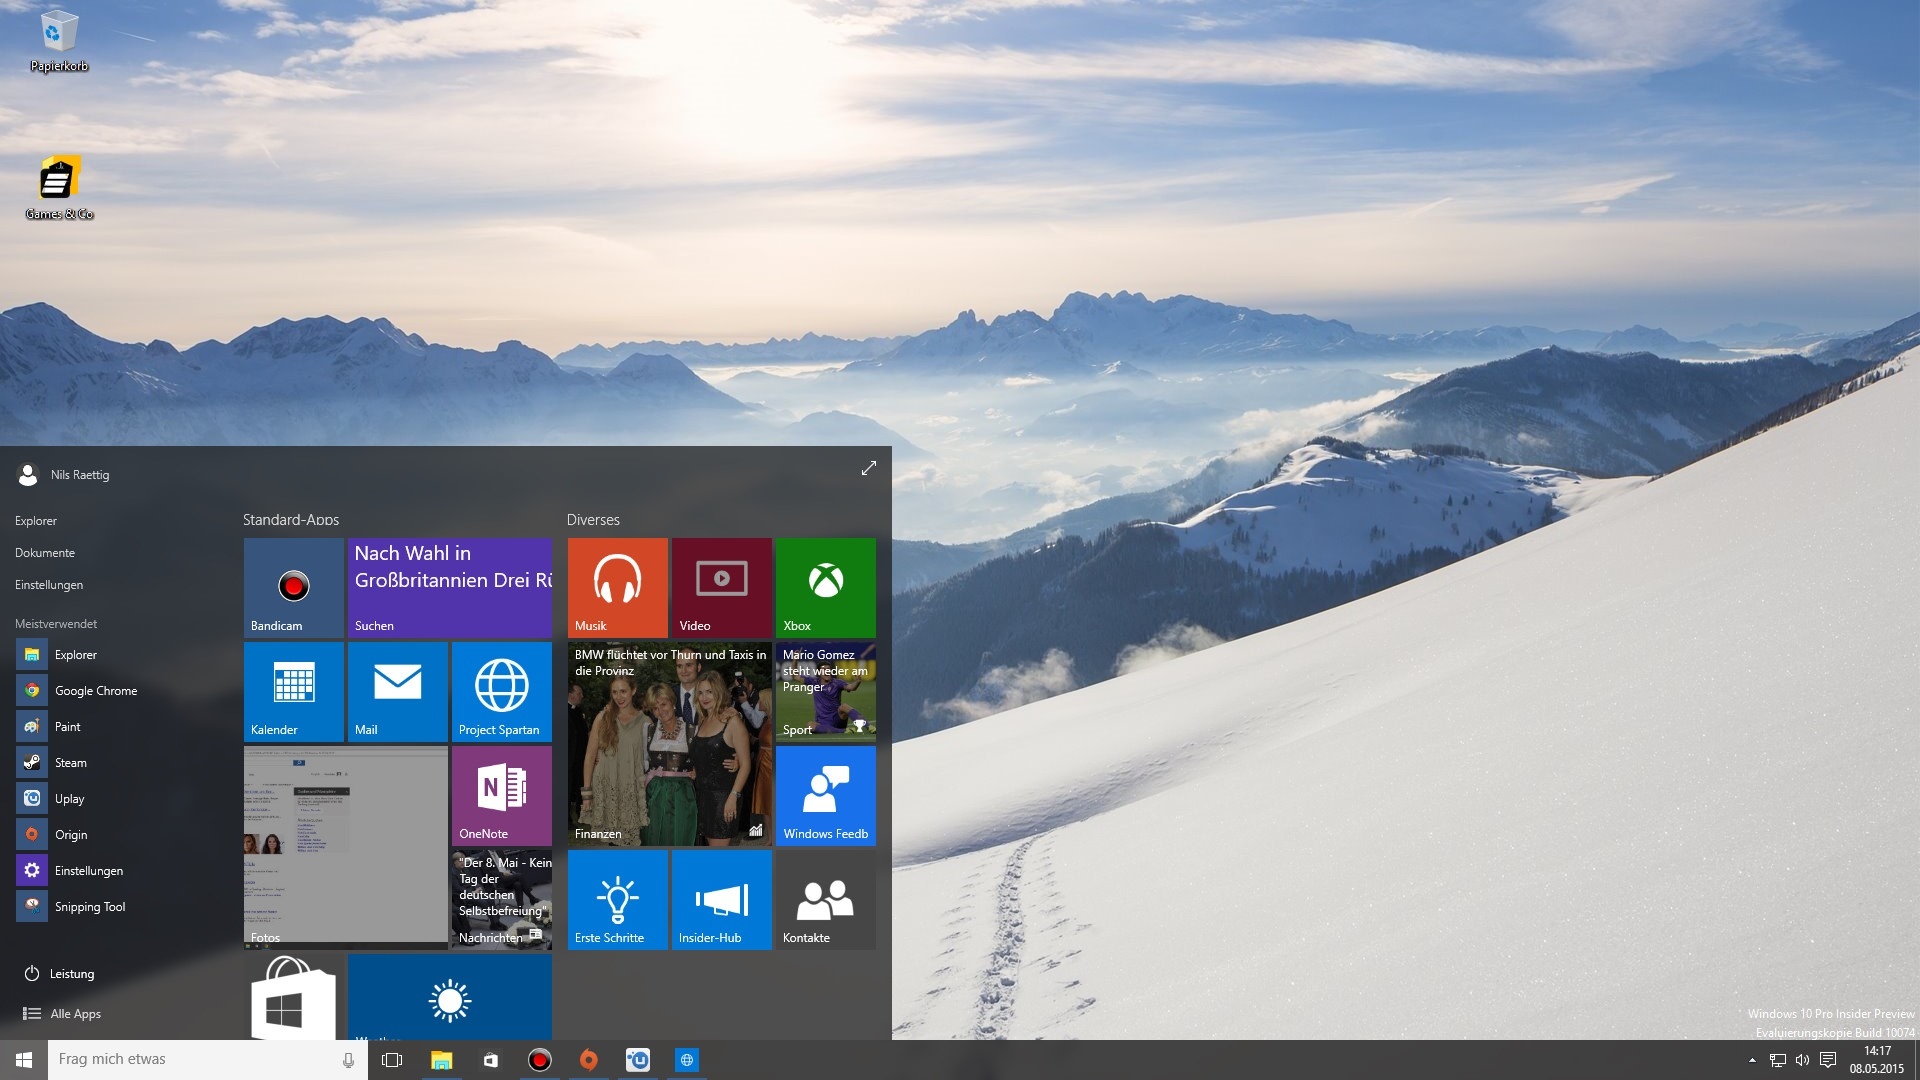Open the notification center icon
Image resolution: width=1920 pixels, height=1080 pixels.
tap(1828, 1060)
